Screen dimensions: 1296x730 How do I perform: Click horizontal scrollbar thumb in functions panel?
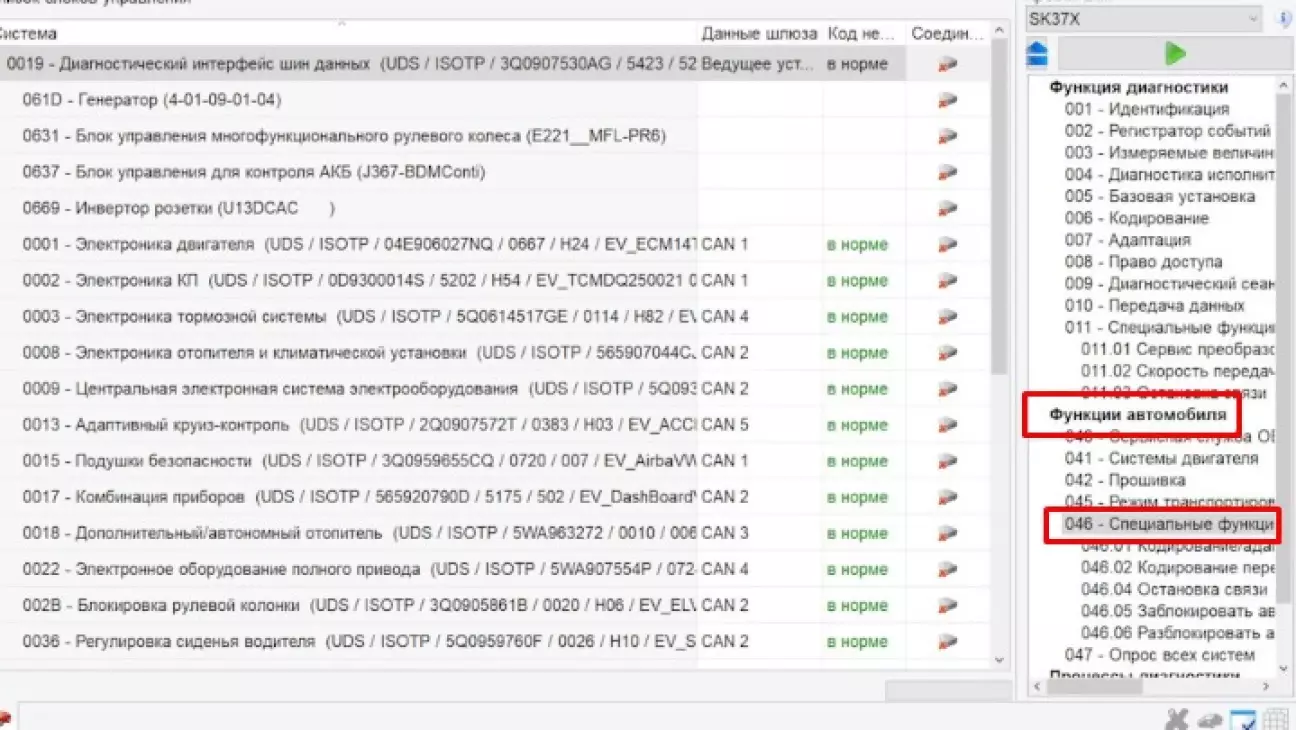(x=1096, y=688)
